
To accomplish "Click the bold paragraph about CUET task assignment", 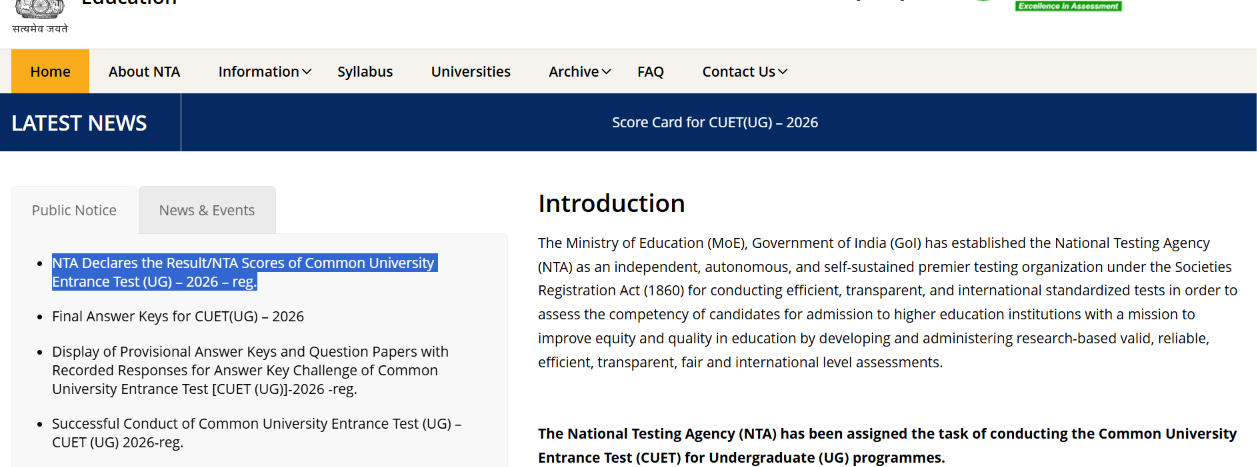I will (x=888, y=445).
